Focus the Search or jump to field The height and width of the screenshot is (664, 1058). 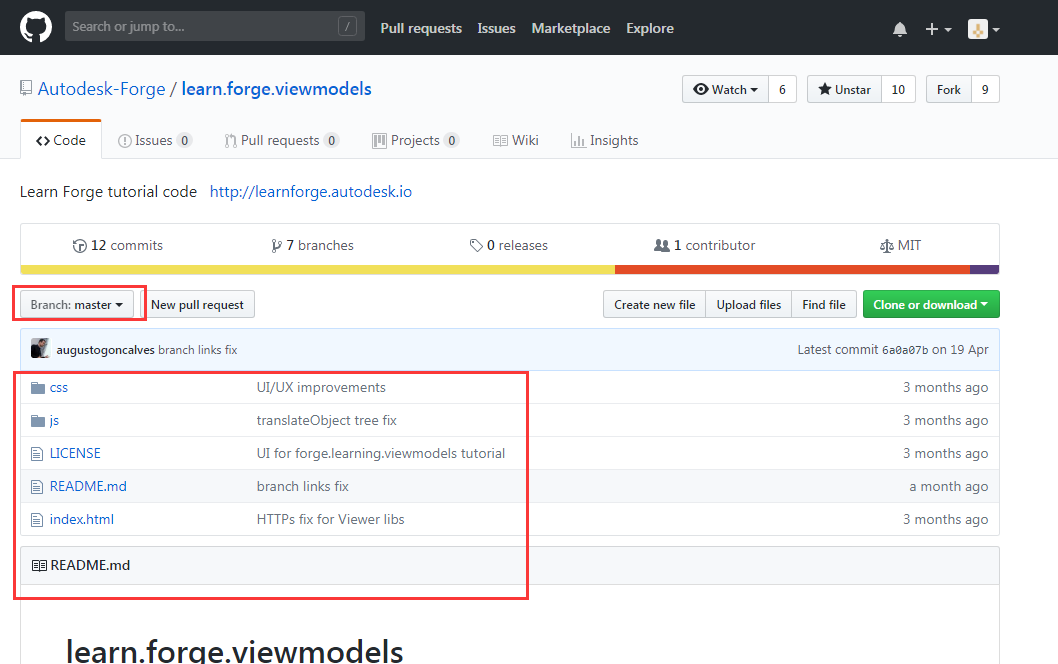pos(215,26)
